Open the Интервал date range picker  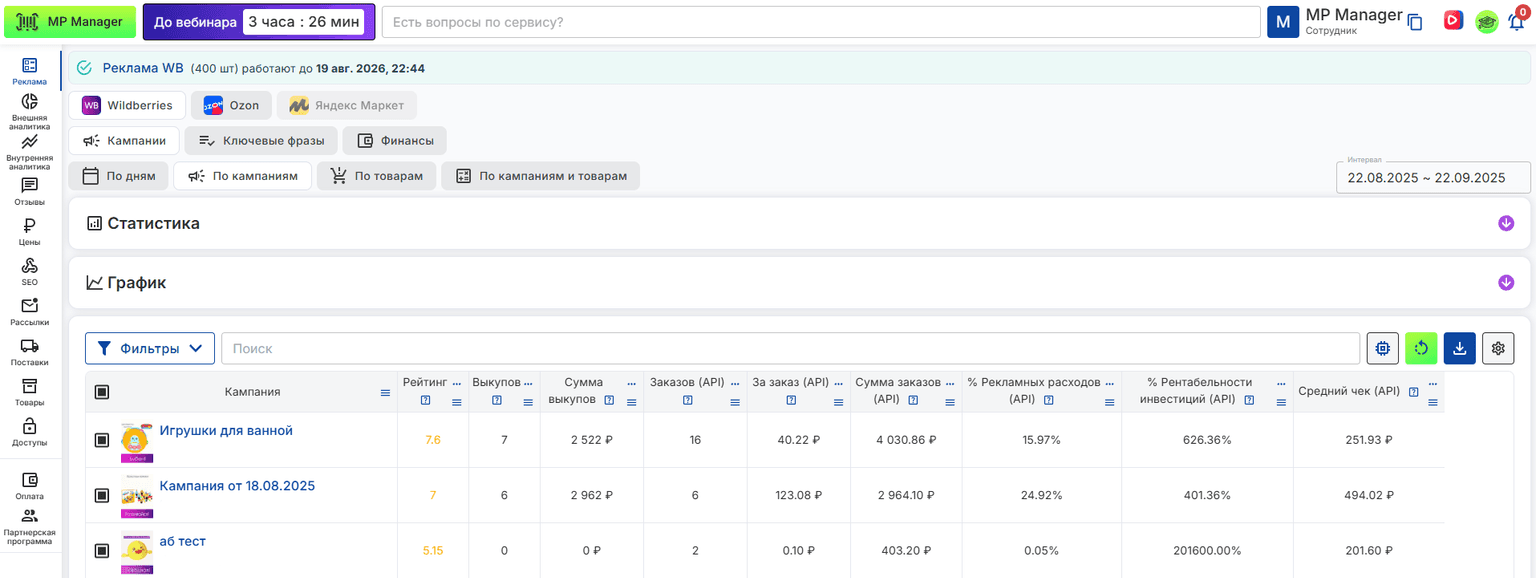coord(1433,177)
